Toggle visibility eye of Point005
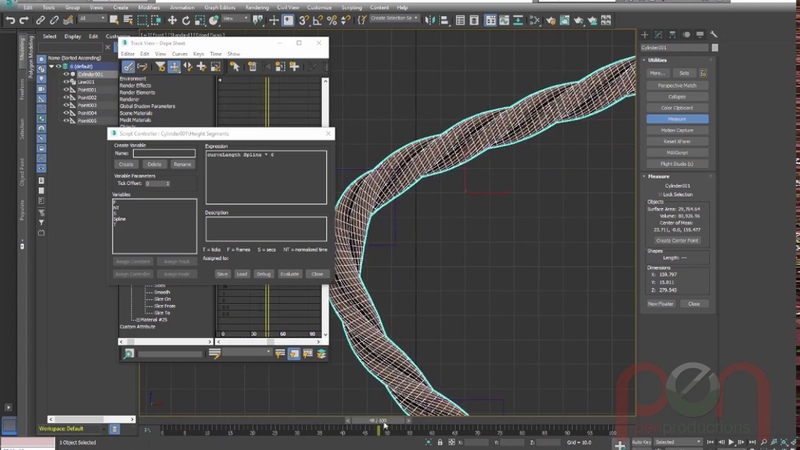This screenshot has height=450, width=800. 66,121
